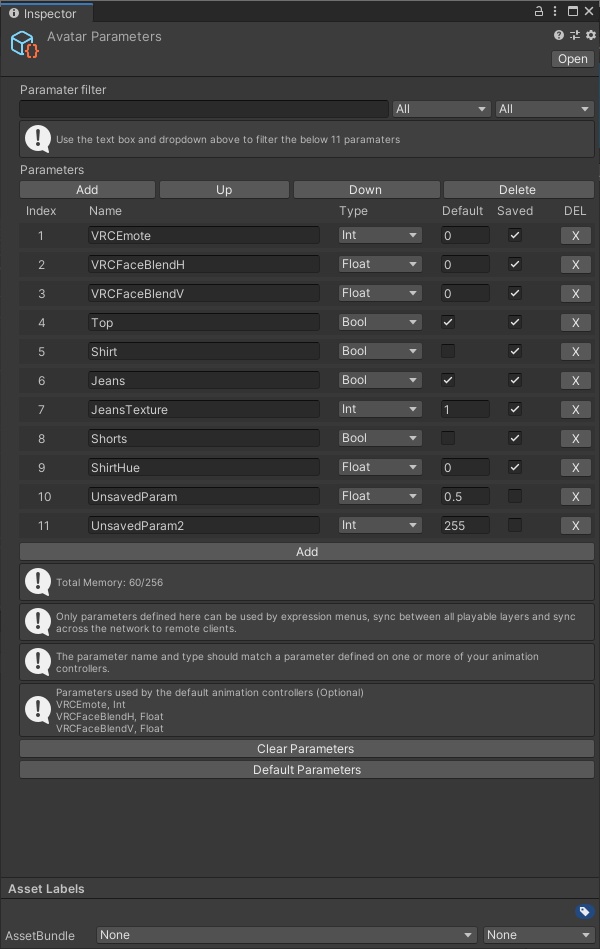The height and width of the screenshot is (949, 600).
Task: Click the presets slider icon
Action: coord(575,35)
